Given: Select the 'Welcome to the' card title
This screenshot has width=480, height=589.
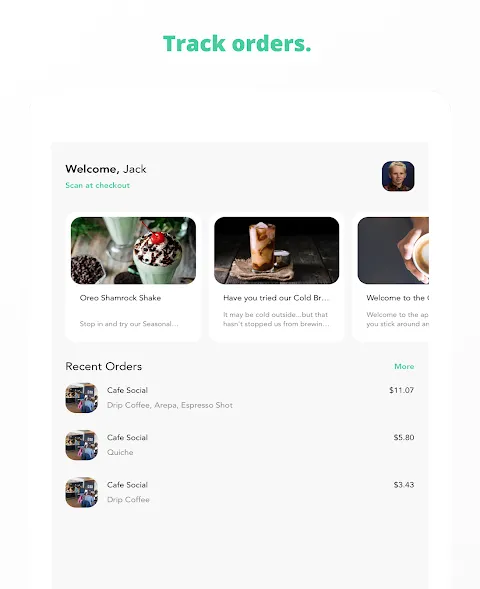Looking at the screenshot, I should coord(398,298).
